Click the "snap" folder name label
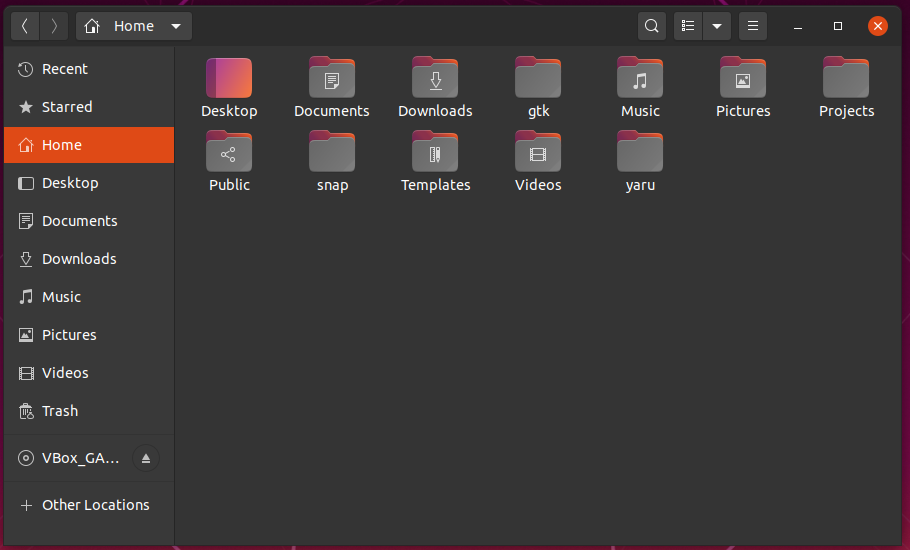Screen dimensions: 910x550 pyautogui.click(x=333, y=186)
